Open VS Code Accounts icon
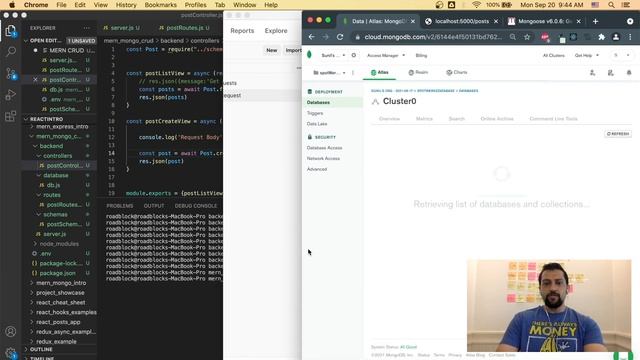 tap(11, 331)
